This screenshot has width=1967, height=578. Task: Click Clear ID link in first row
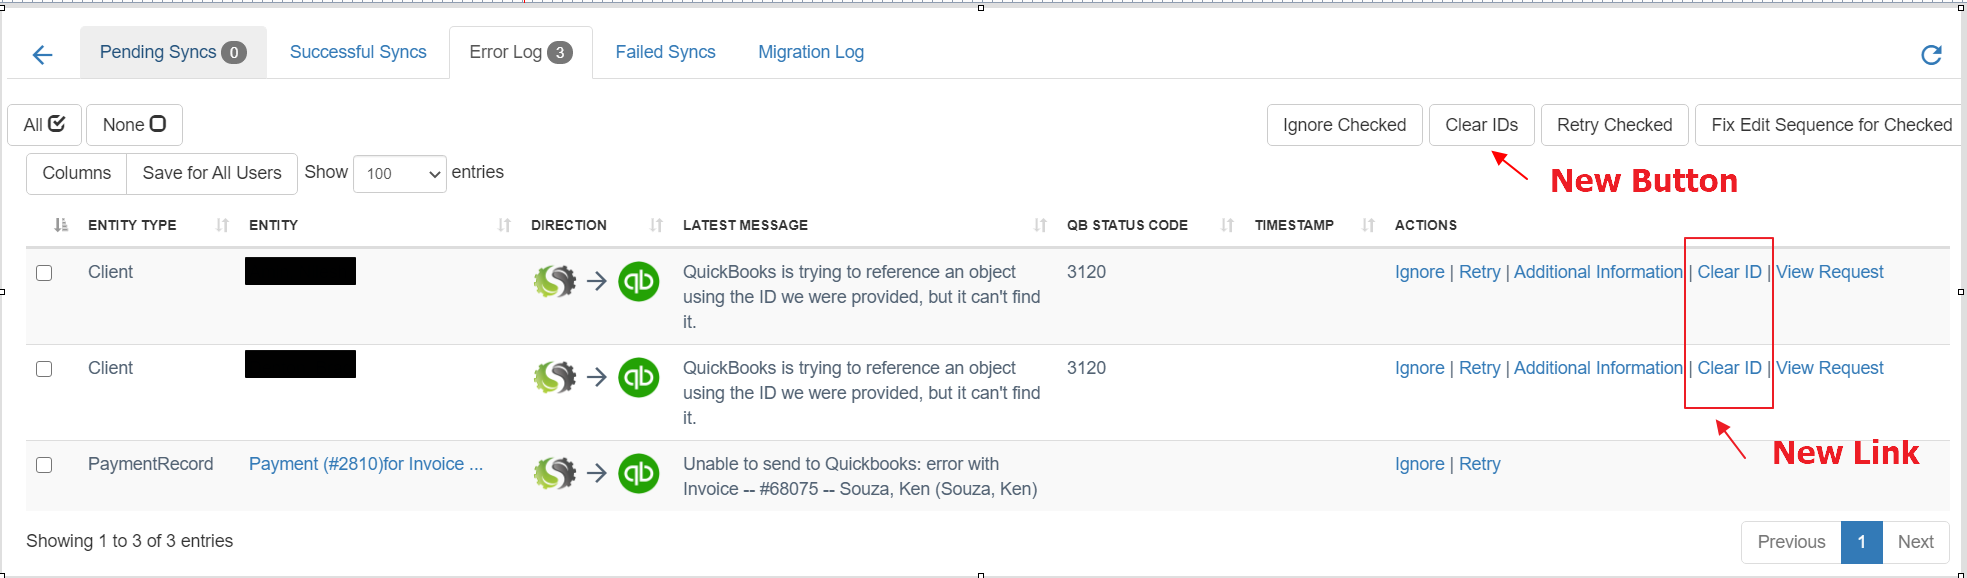[x=1729, y=272]
